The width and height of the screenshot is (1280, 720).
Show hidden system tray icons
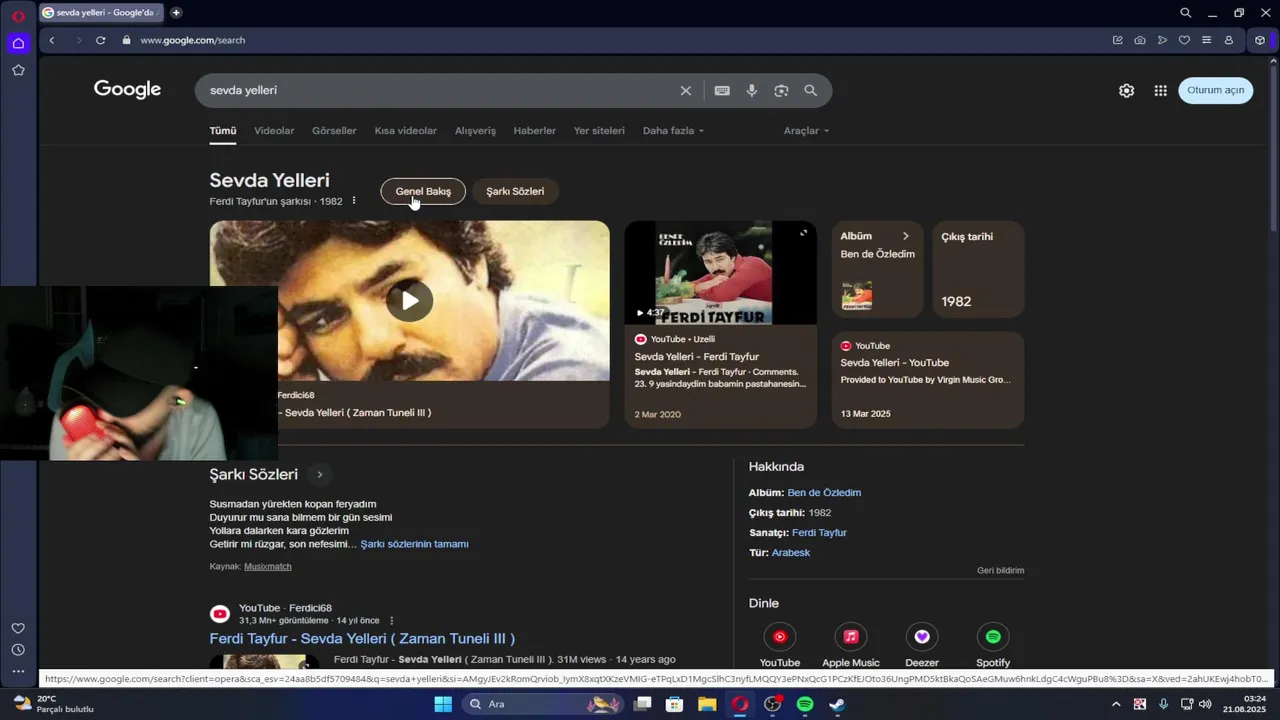[1116, 704]
